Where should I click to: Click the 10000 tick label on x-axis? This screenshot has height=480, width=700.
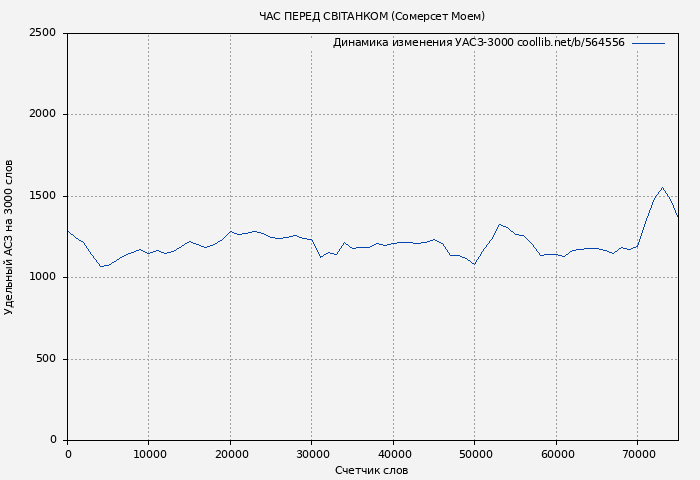[x=149, y=454]
